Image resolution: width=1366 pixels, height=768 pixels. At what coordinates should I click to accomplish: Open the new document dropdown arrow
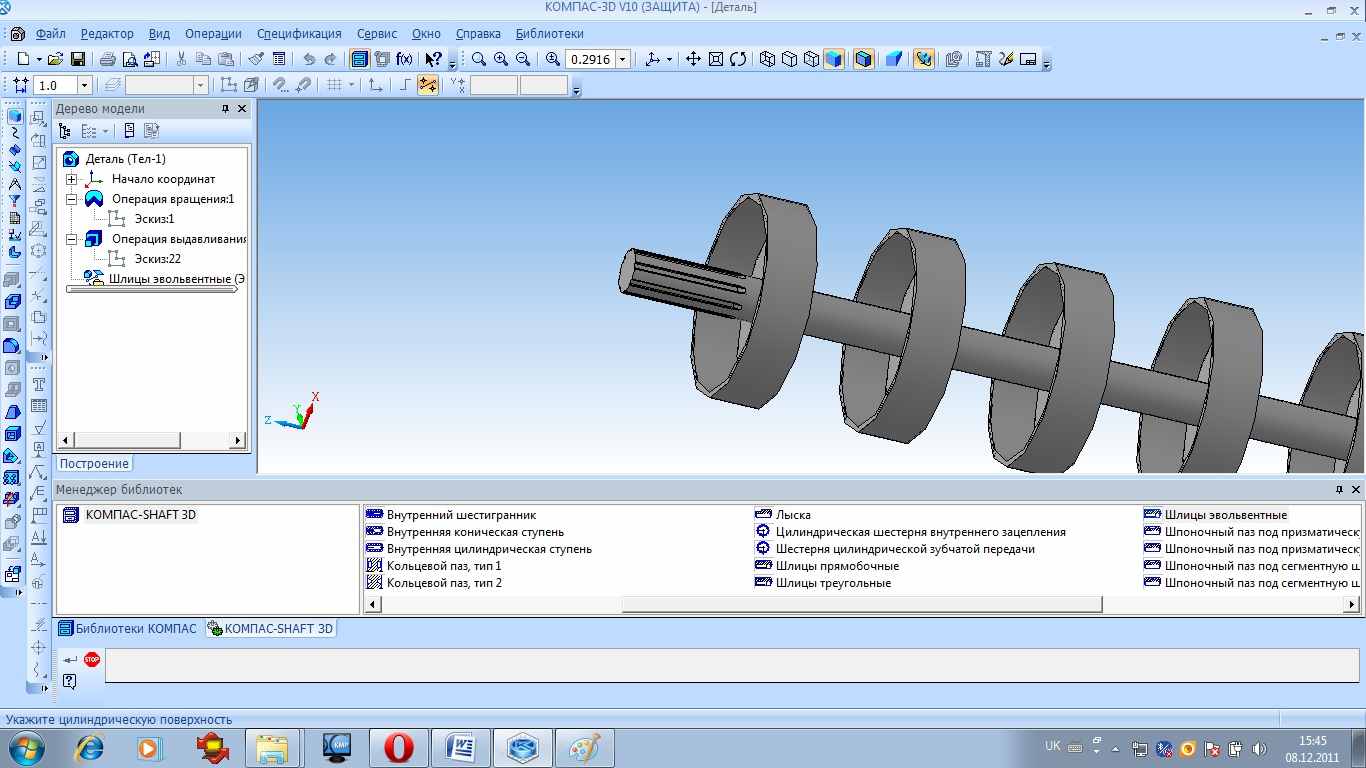tap(37, 59)
